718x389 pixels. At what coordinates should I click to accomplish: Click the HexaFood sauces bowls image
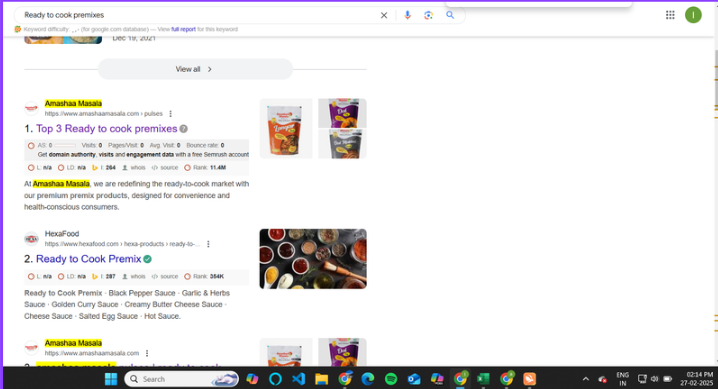pos(313,259)
